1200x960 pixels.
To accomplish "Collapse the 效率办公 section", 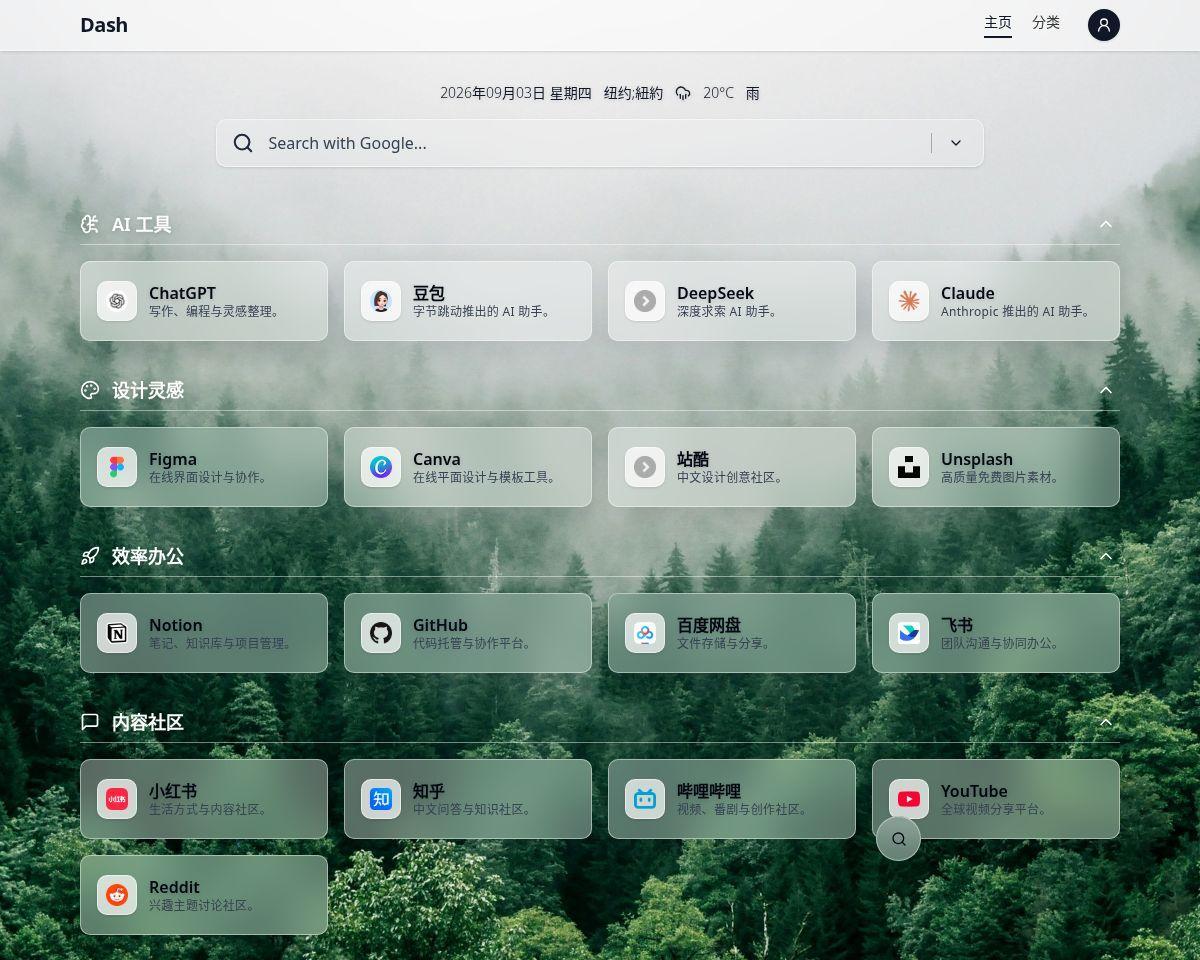I will [x=1106, y=556].
